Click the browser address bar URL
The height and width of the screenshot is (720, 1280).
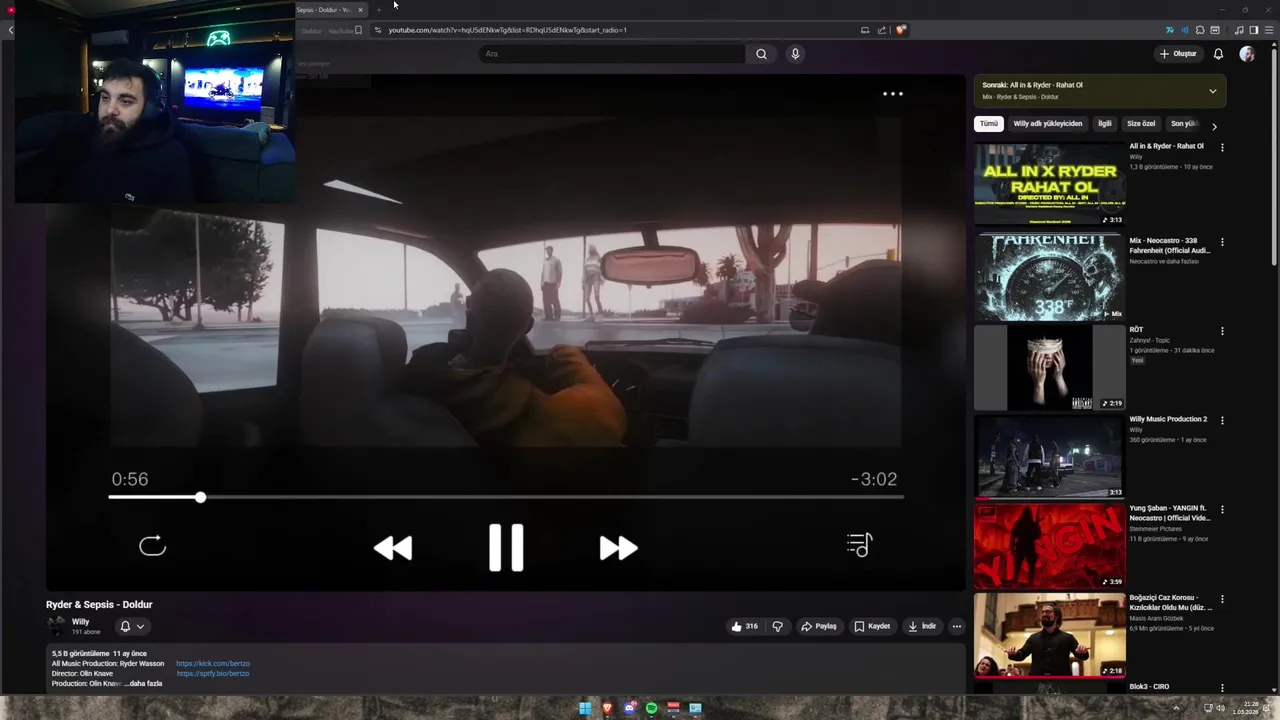pos(508,30)
